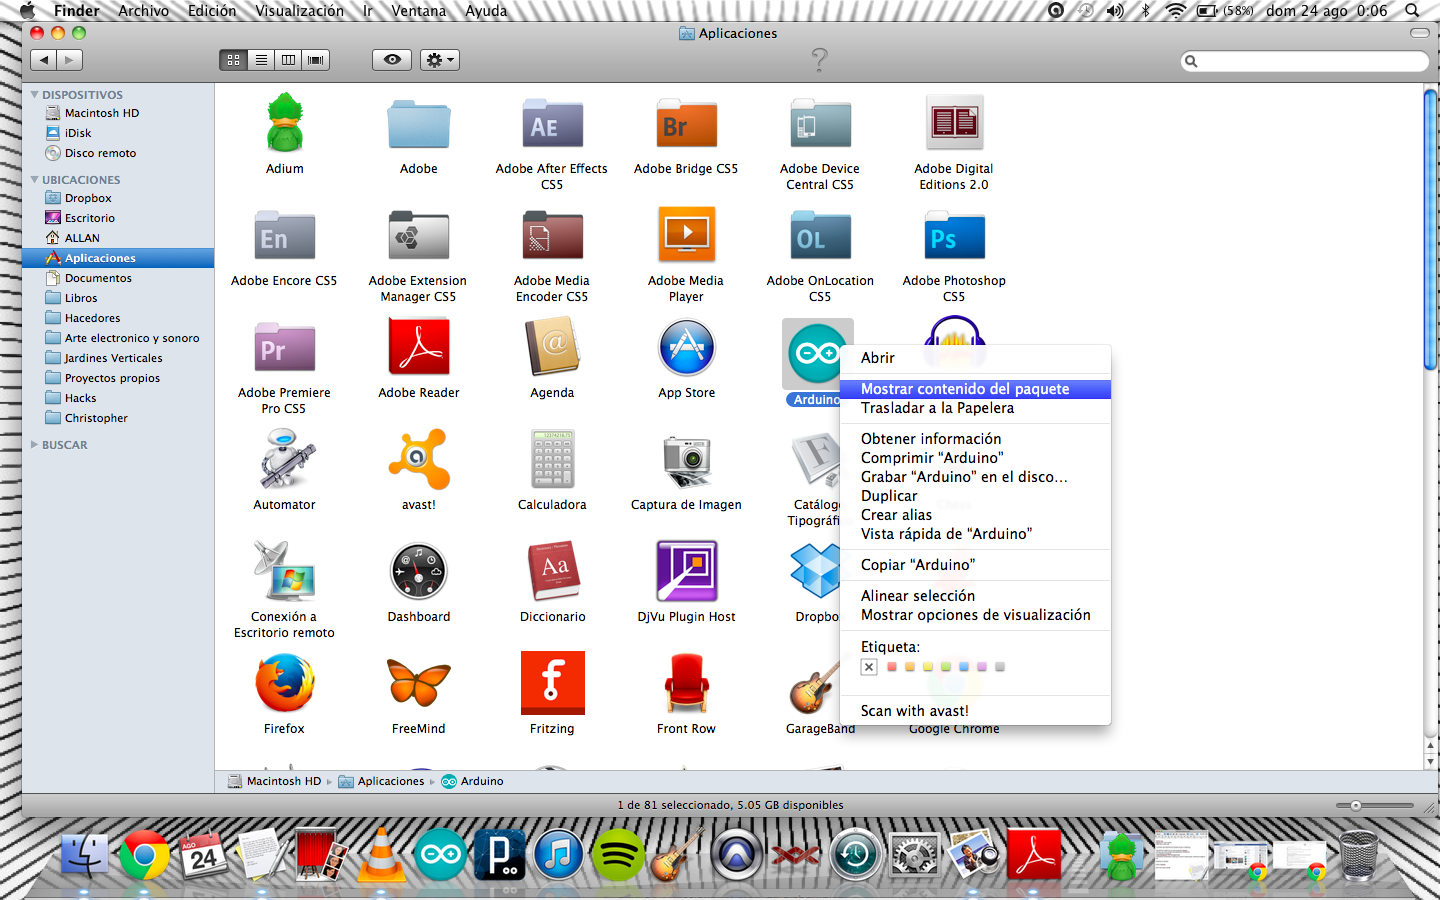Select the Agenda address book icon
This screenshot has width=1440, height=900.
[x=553, y=347]
